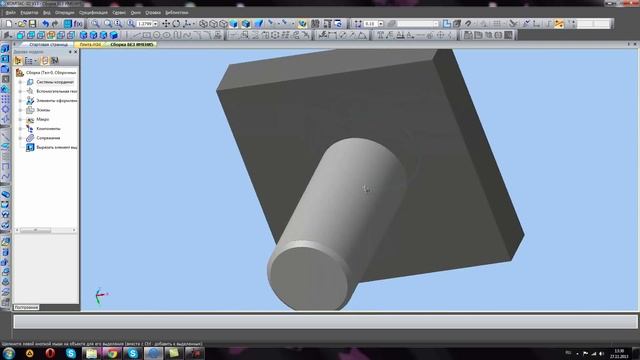Viewport: 640px width, 360px height.
Task: Create a new document with the New icon
Action: pos(9,24)
